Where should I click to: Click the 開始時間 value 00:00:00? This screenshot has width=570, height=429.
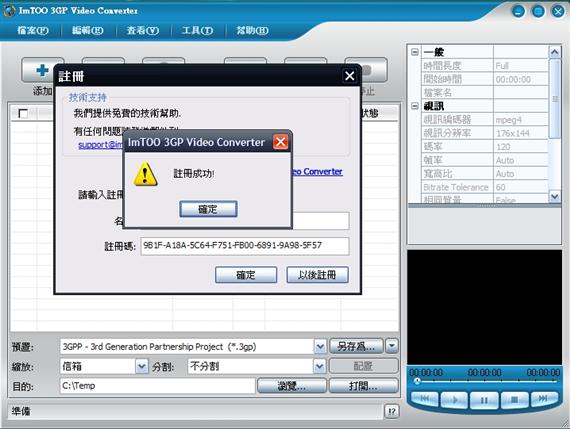[513, 79]
